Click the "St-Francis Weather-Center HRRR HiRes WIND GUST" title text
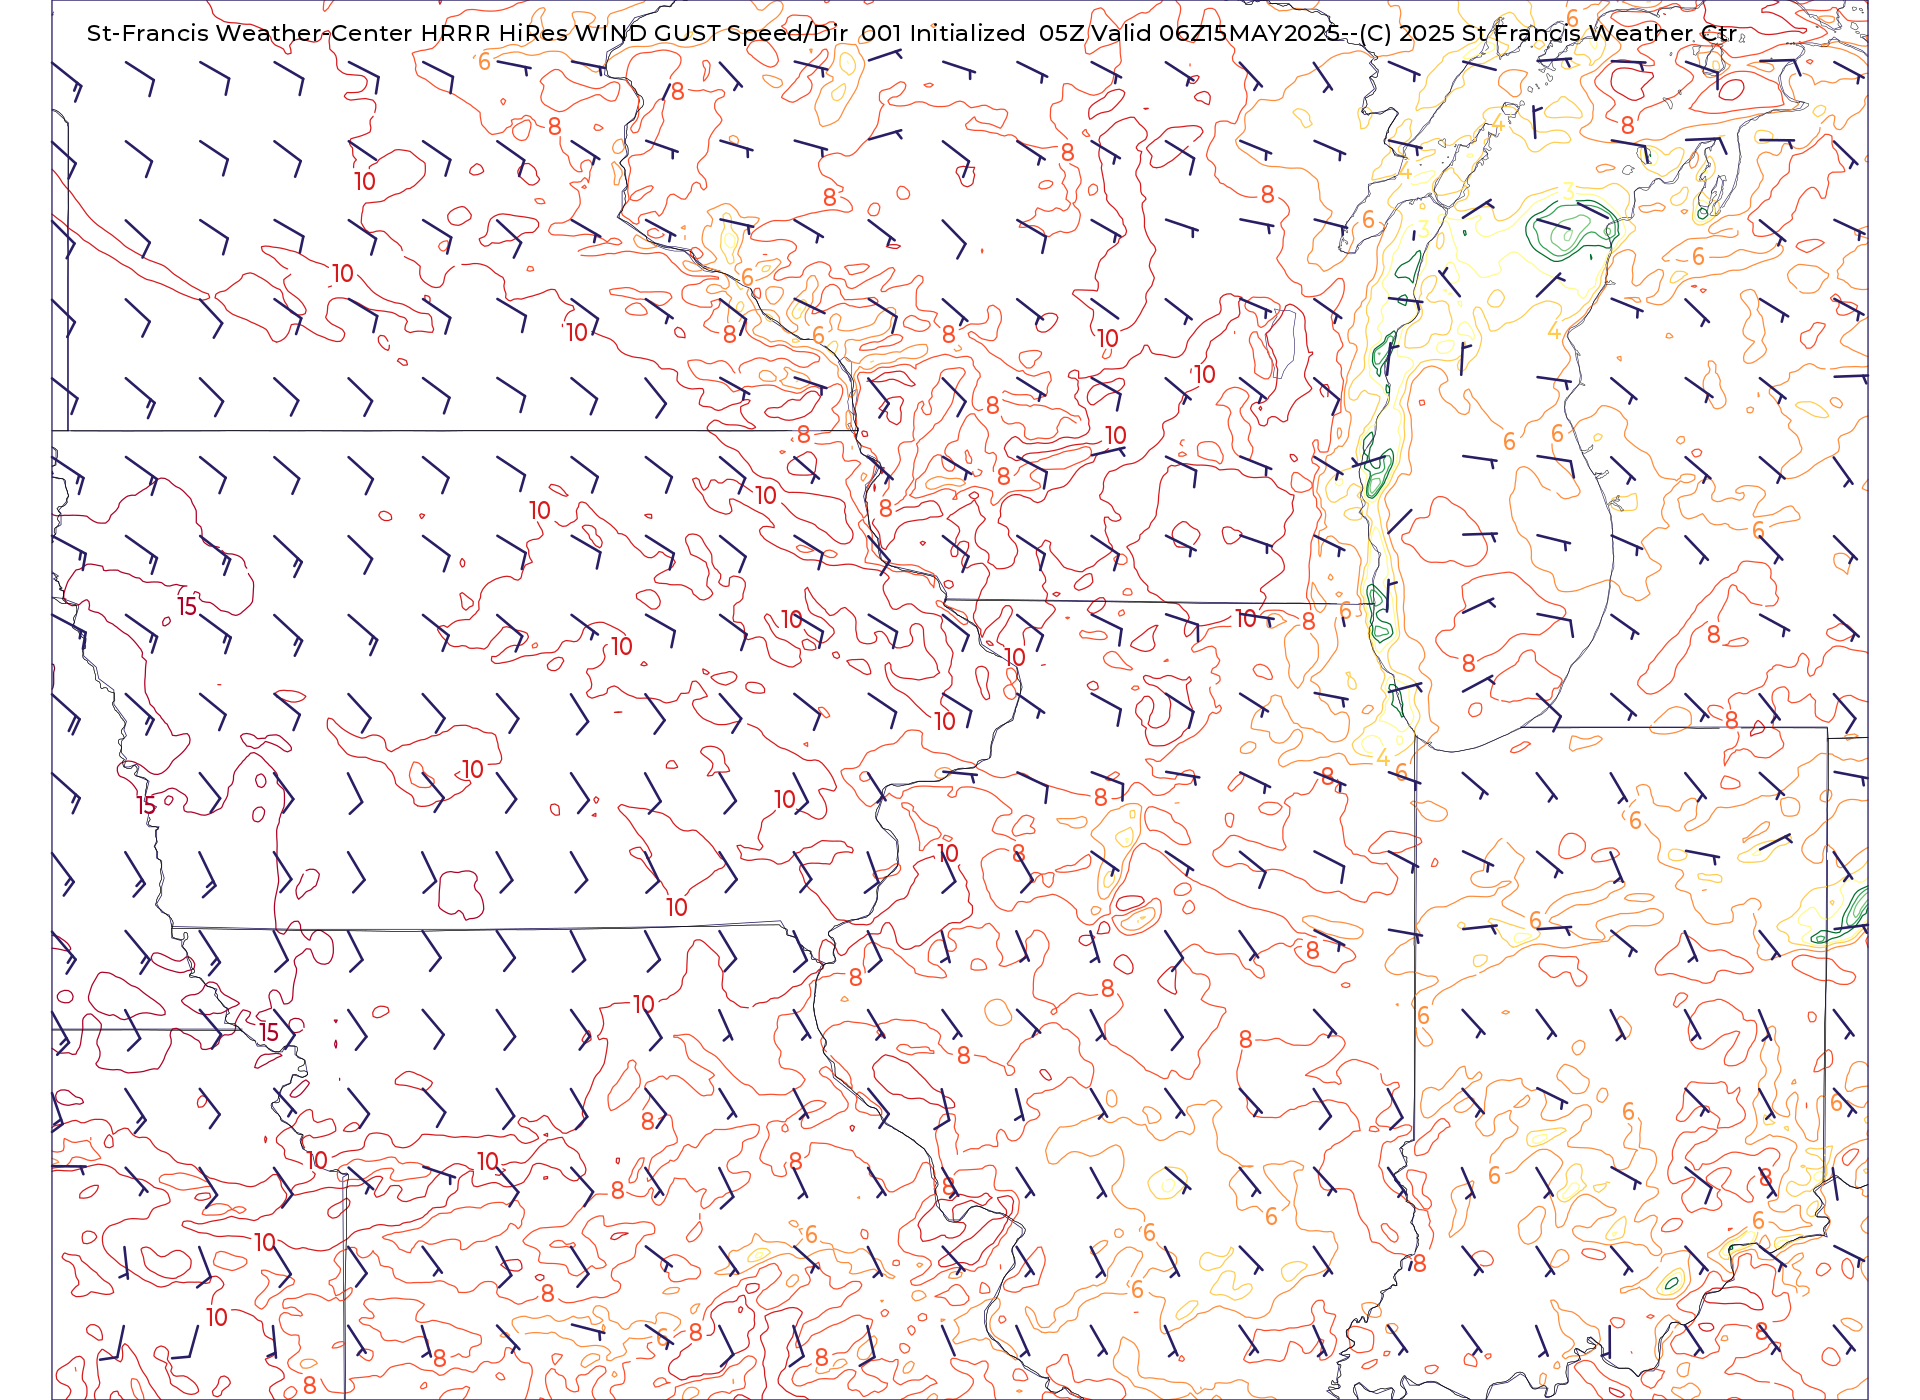 (x=404, y=33)
